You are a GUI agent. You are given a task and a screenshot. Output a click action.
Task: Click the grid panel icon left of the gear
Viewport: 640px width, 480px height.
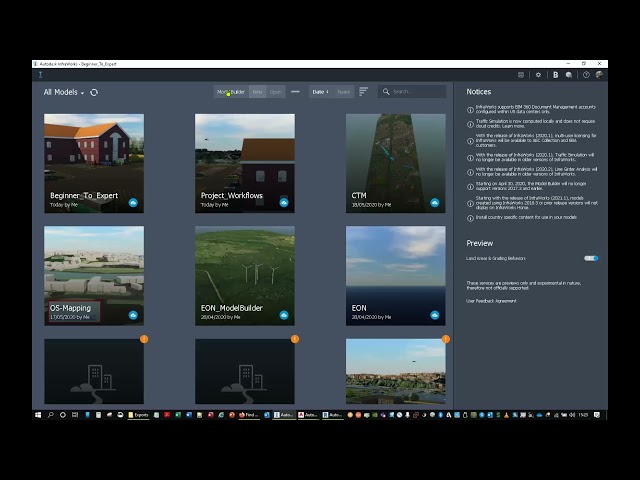521,75
